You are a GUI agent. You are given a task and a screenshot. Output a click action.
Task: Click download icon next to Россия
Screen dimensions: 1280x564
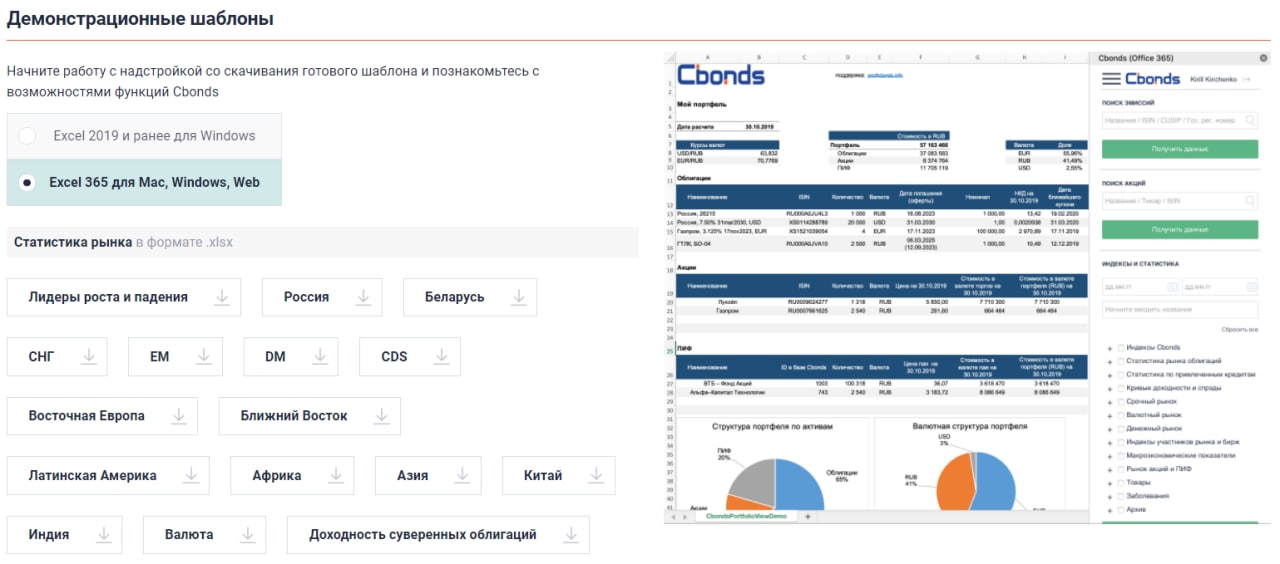point(363,297)
